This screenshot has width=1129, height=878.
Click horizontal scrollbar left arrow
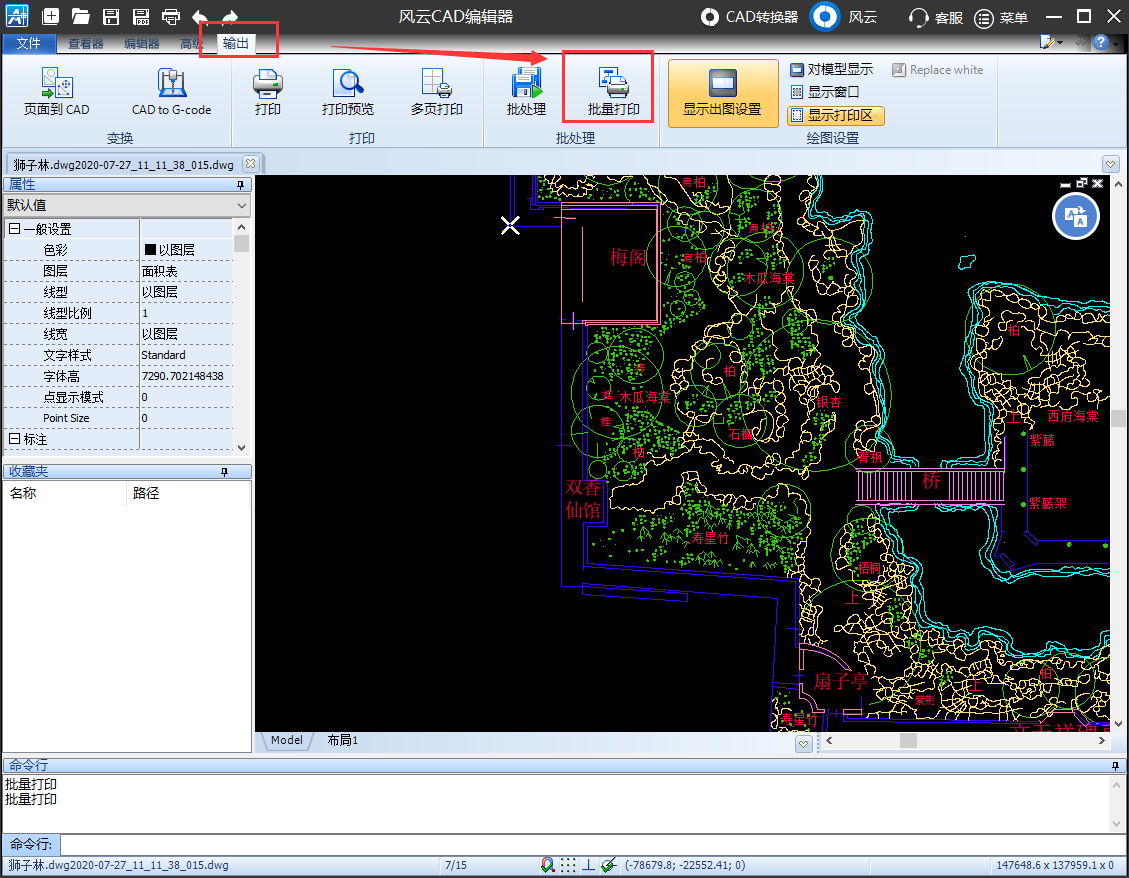829,740
